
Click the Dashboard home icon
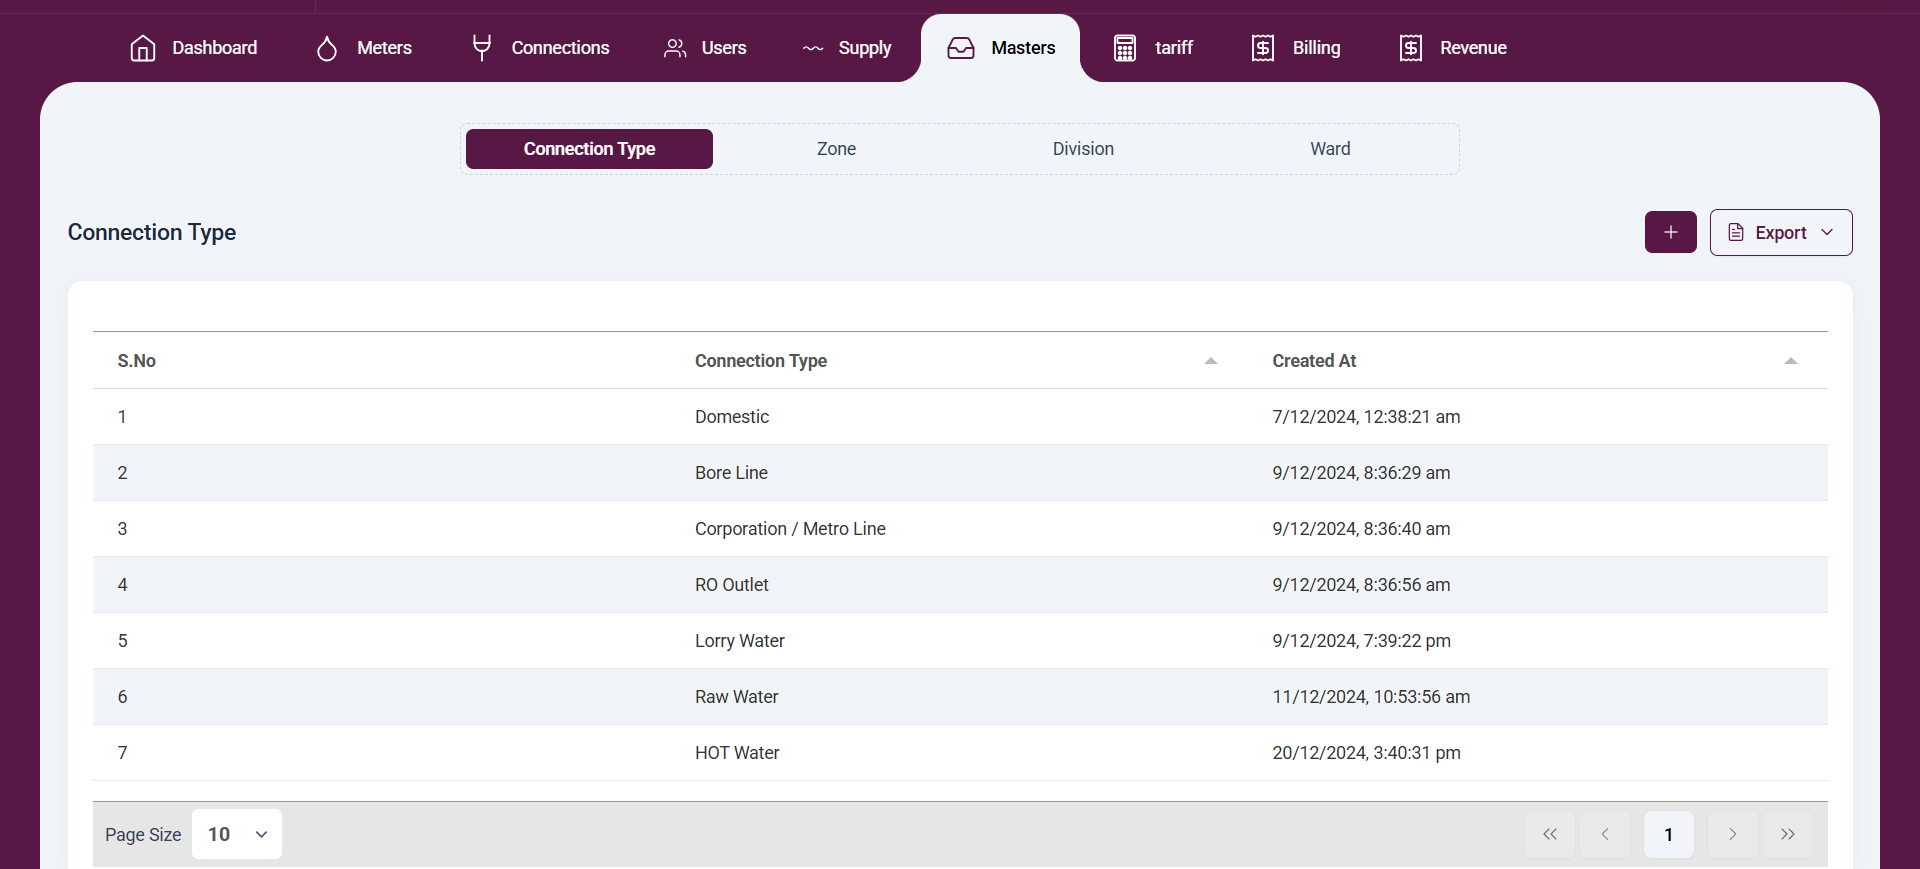(x=143, y=48)
